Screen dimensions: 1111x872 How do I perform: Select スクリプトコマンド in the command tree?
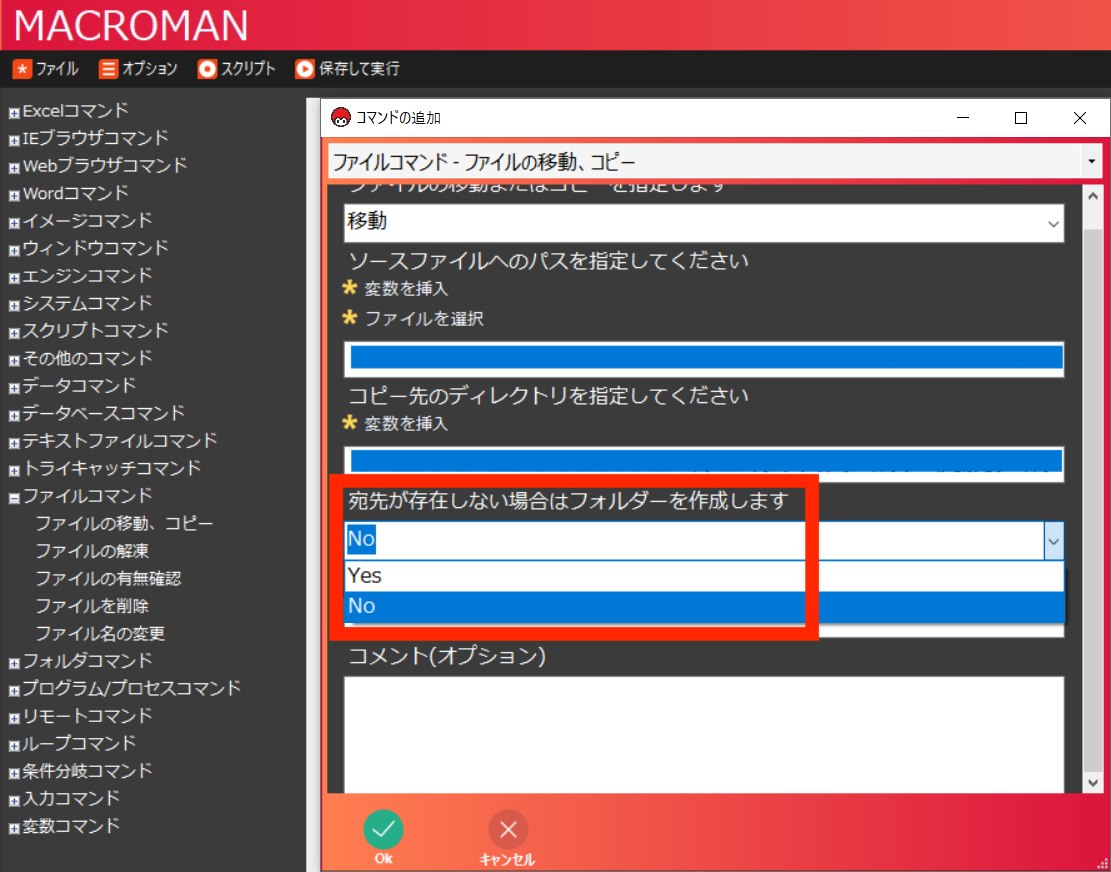[x=96, y=330]
